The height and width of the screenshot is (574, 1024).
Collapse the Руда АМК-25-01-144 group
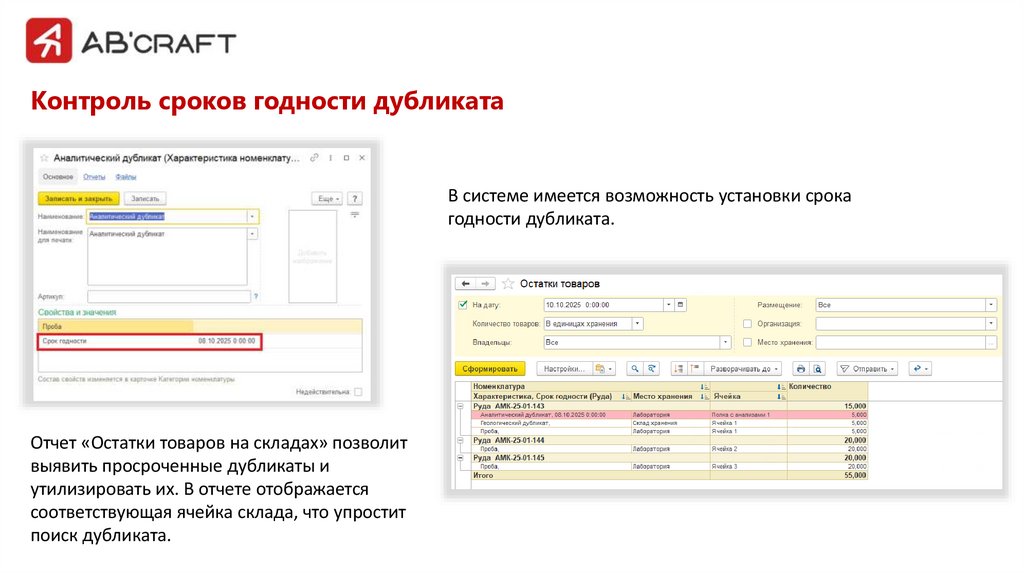460,441
